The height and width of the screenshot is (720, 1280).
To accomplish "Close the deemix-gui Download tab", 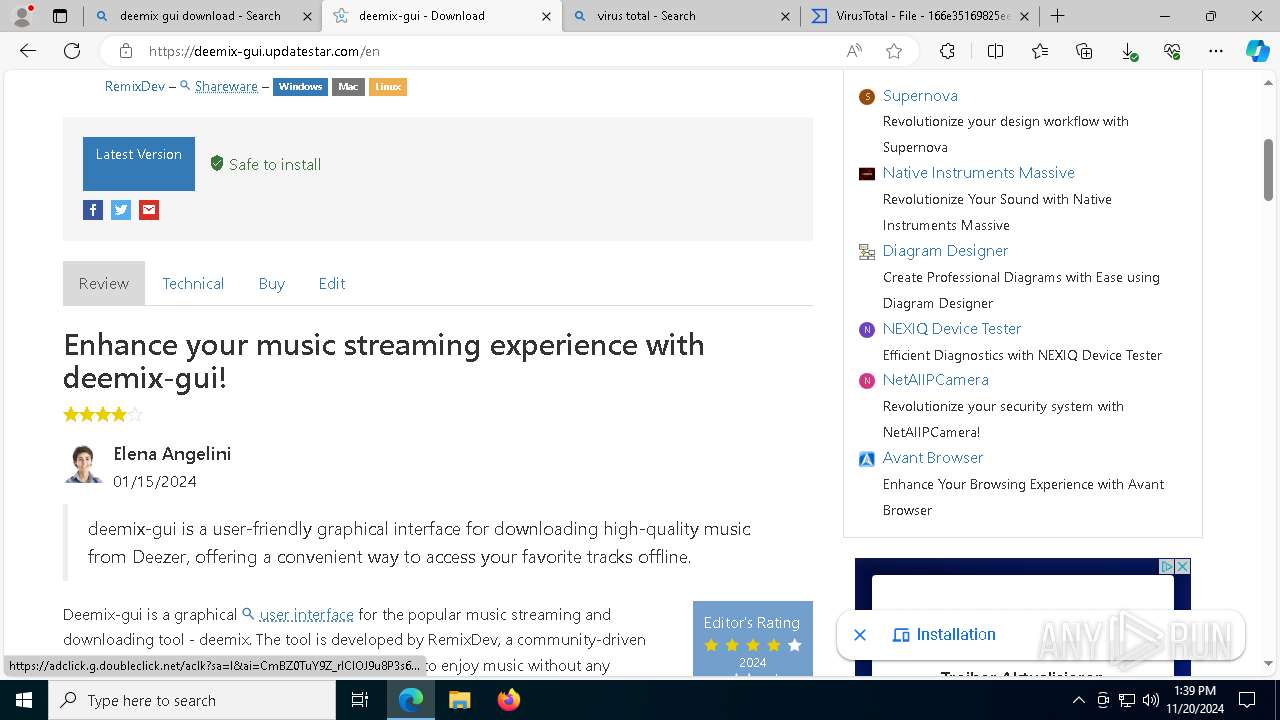I will pyautogui.click(x=546, y=16).
